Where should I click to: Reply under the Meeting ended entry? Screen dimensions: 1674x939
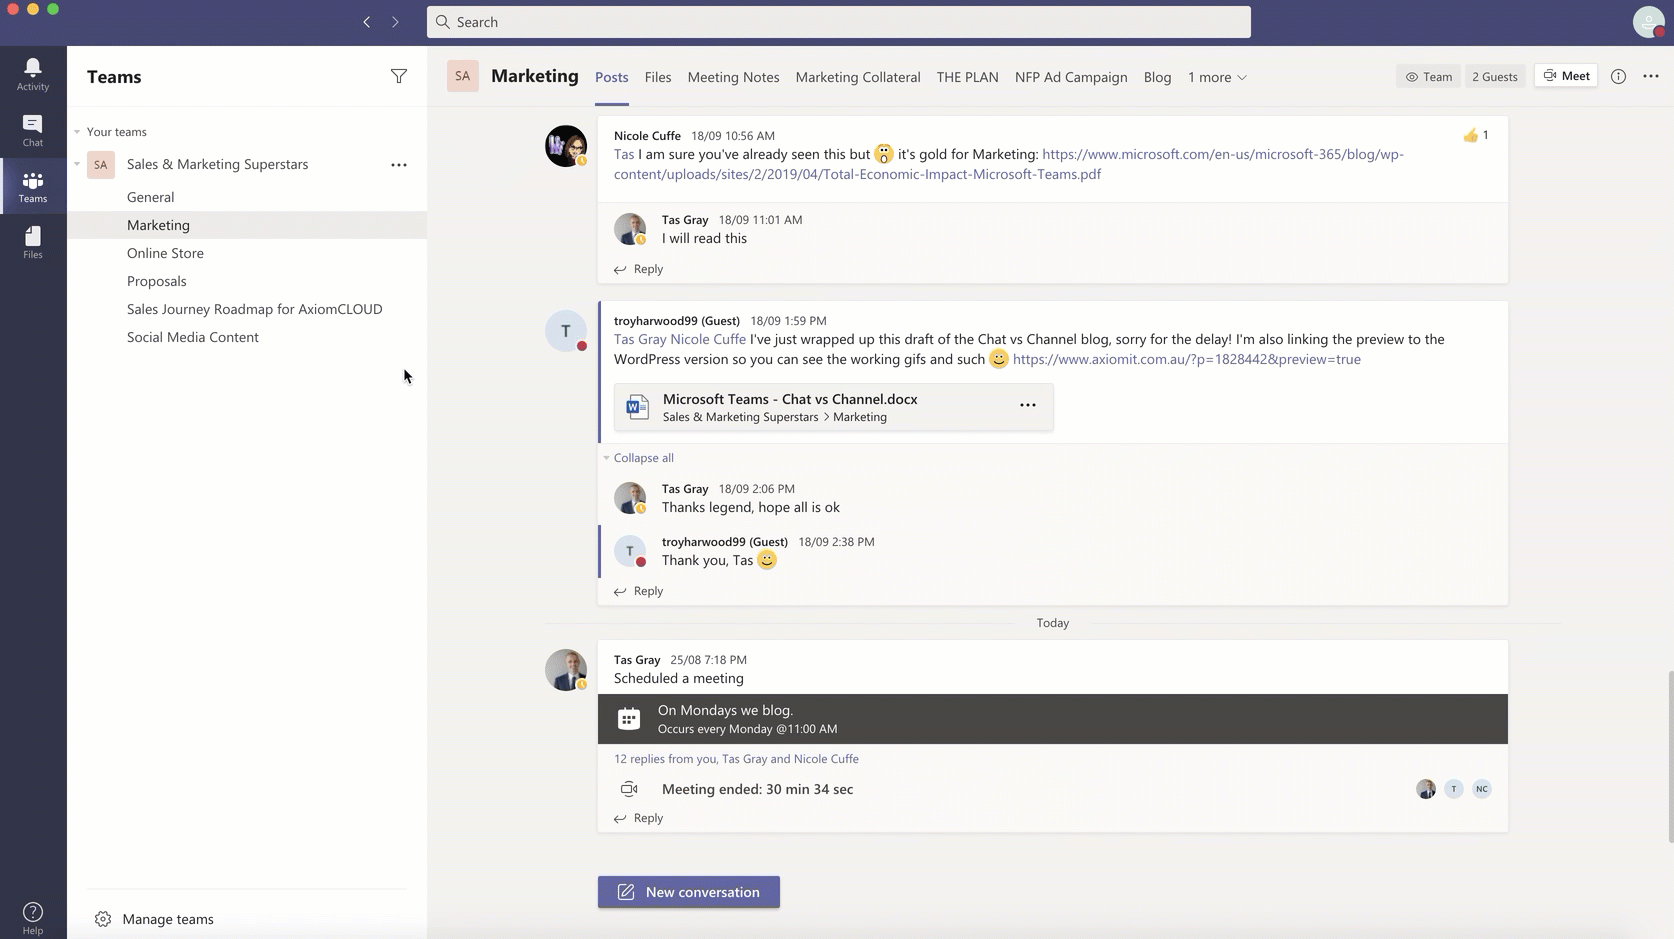coord(638,818)
